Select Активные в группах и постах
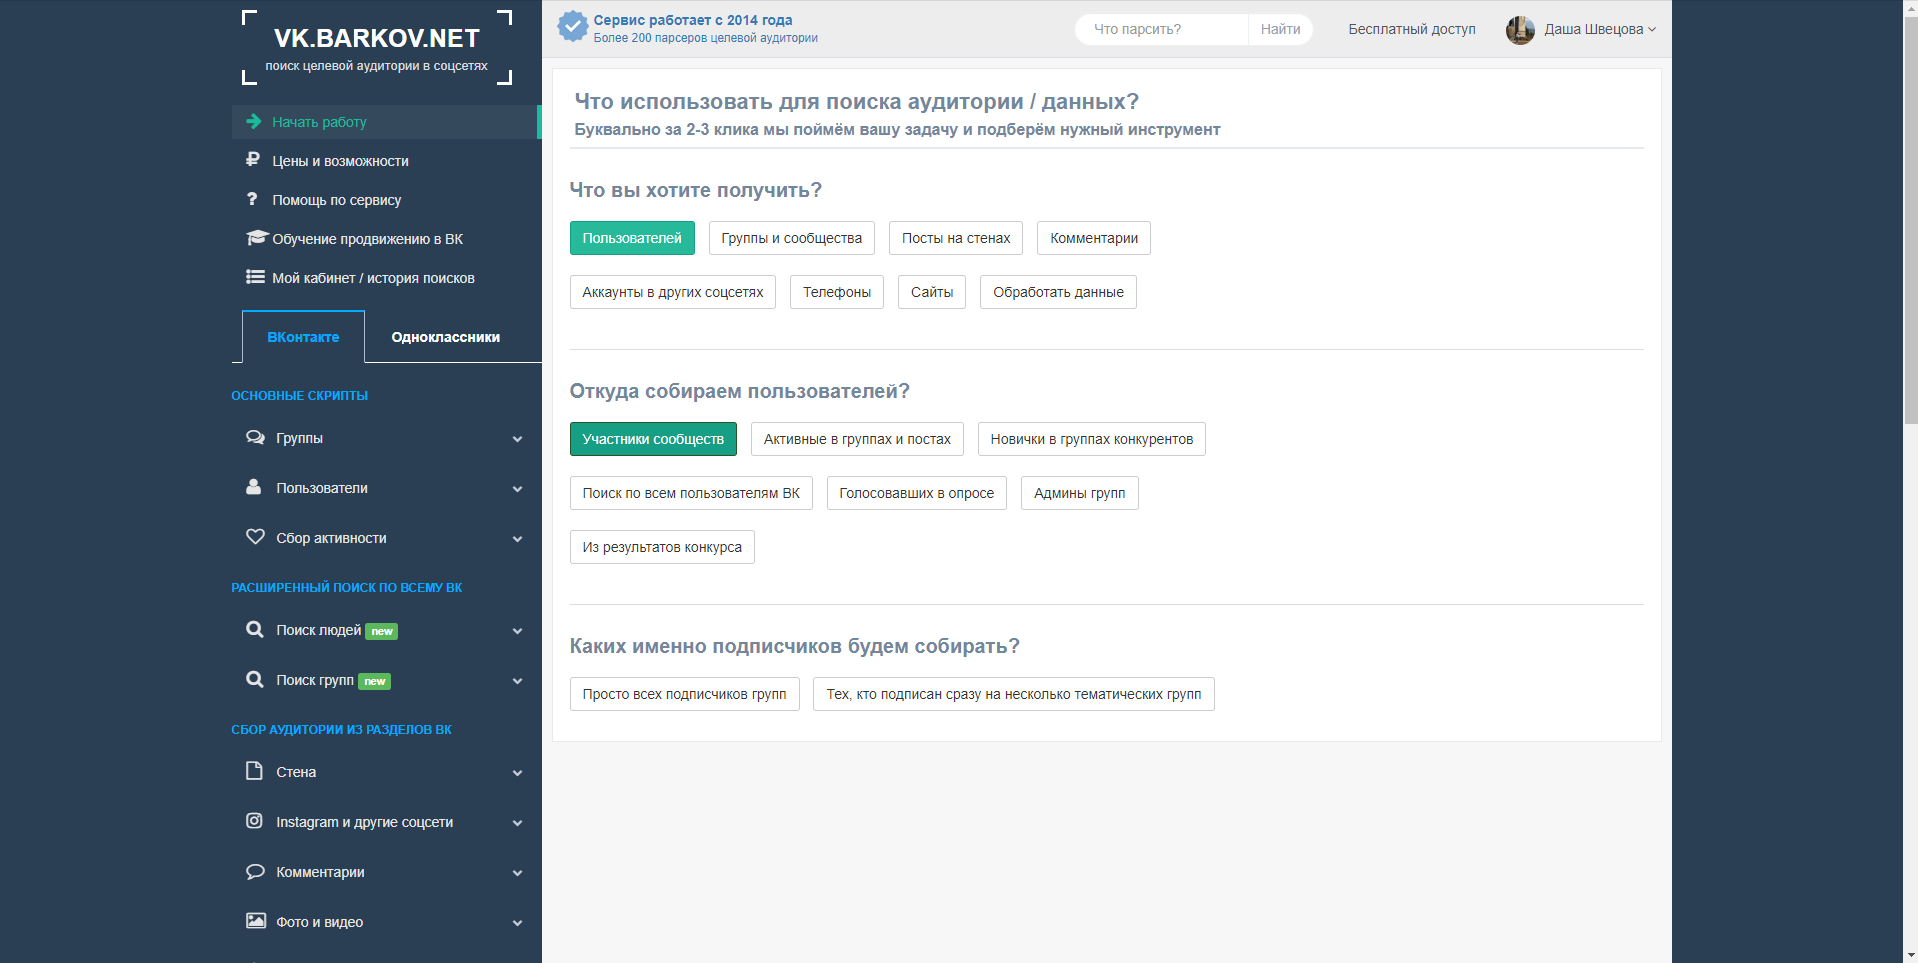 [857, 439]
